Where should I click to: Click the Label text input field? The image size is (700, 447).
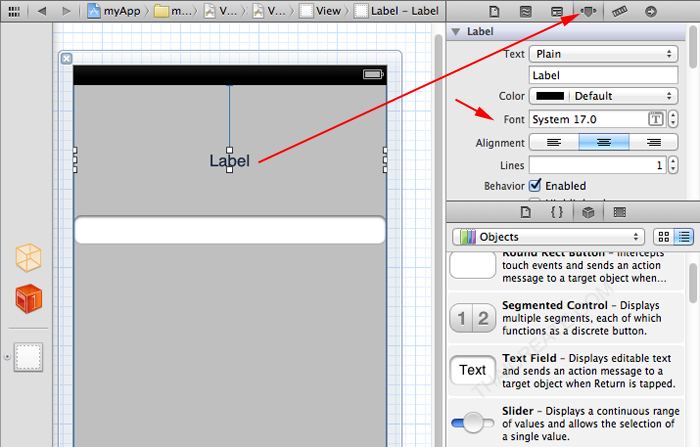(604, 75)
